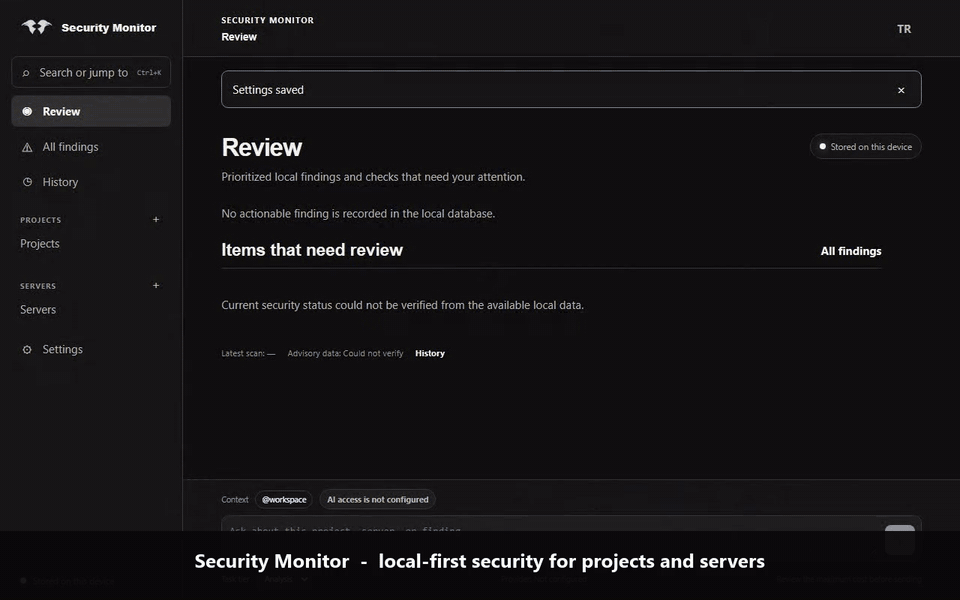Open the Review sidebar item
Viewport: 960px width, 600px height.
(91, 111)
